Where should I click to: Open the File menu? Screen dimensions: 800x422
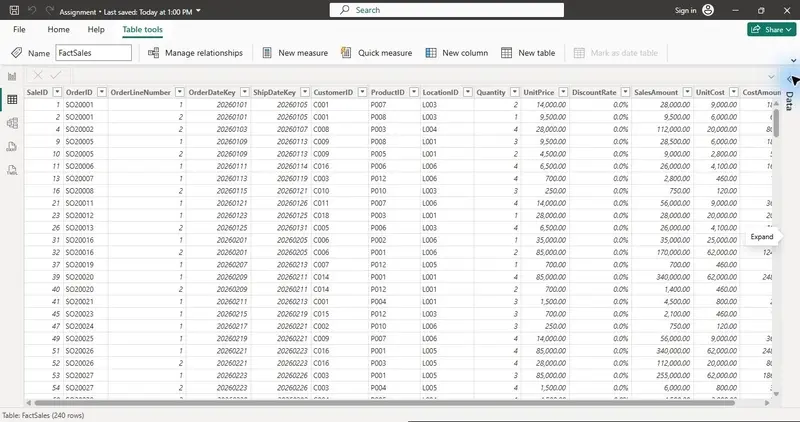pos(19,30)
